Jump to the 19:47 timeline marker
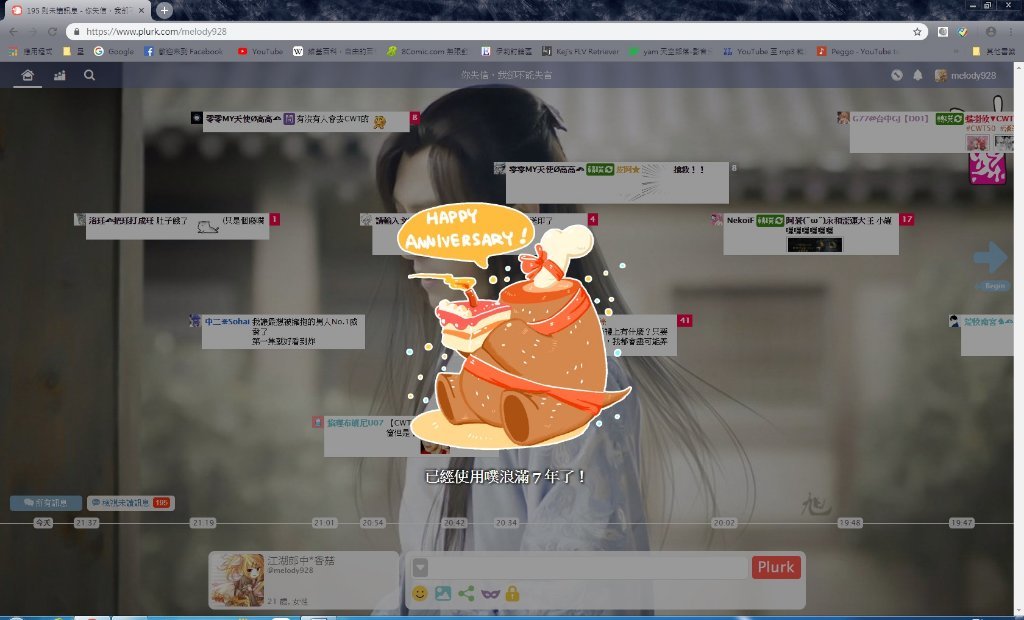The height and width of the screenshot is (620, 1024). 962,523
